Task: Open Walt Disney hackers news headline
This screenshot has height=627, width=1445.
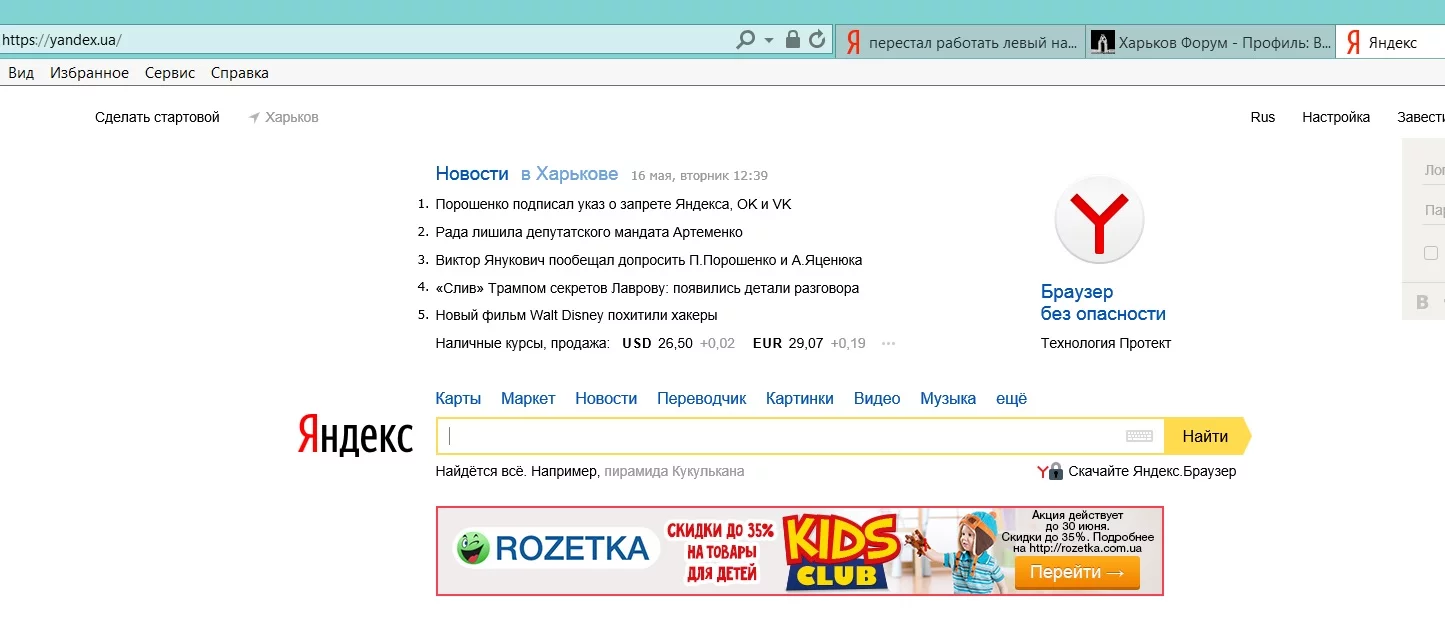Action: click(576, 315)
